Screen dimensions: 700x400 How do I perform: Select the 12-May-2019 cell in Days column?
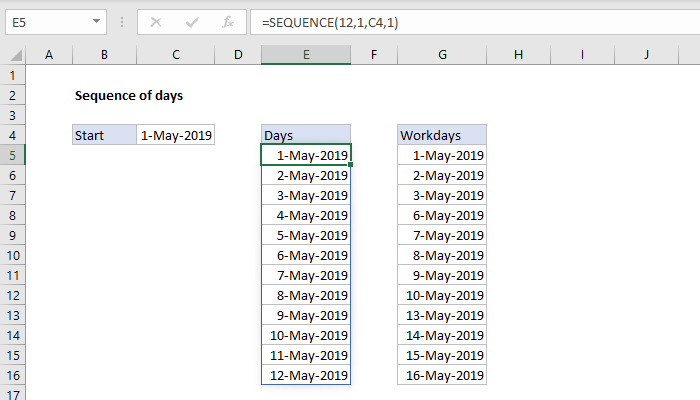306,375
